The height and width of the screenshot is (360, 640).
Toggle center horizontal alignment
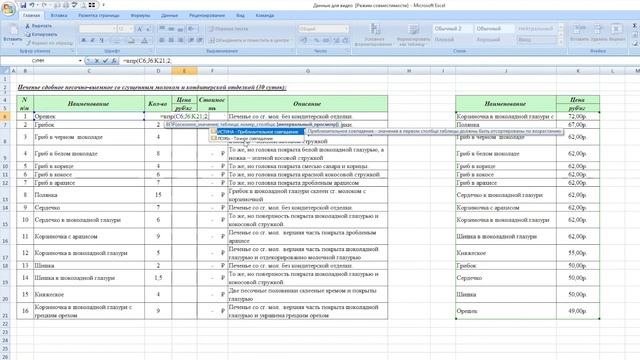coord(171,40)
